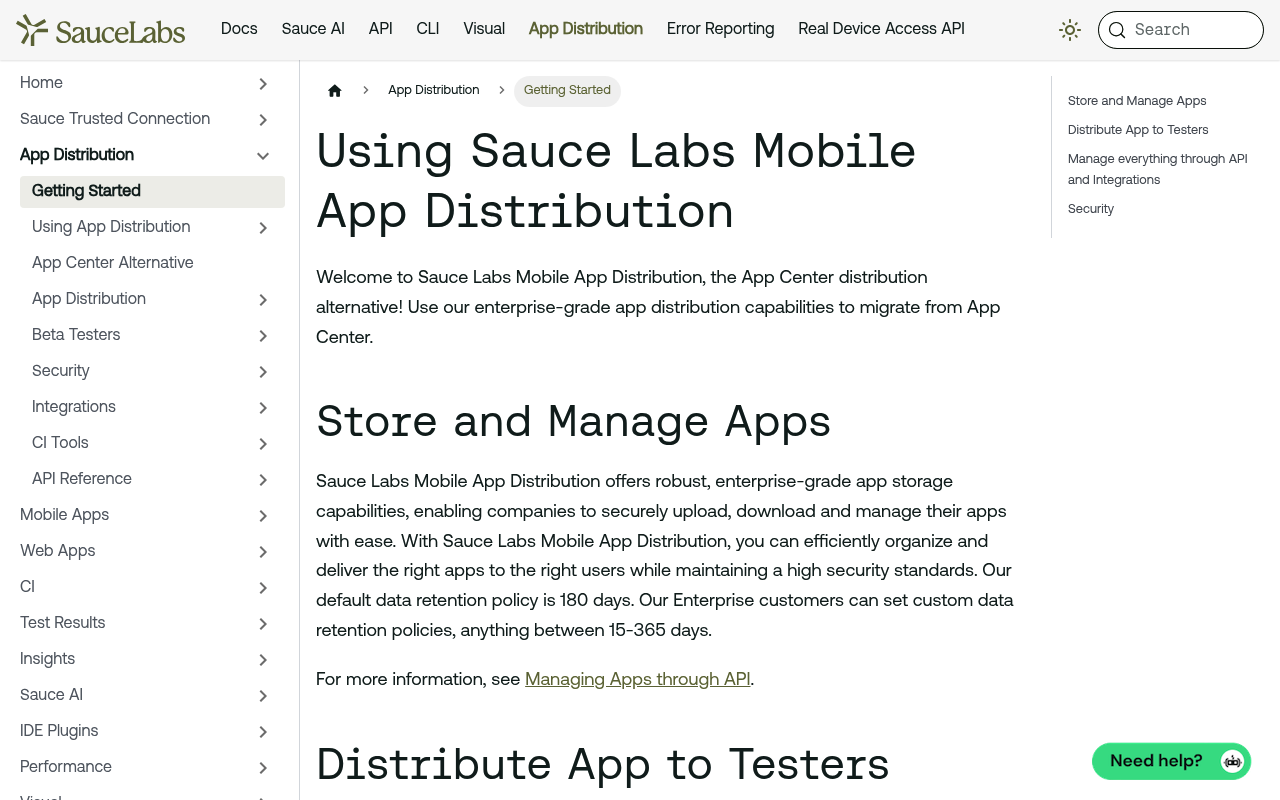
Task: Collapse the App Distribution sidebar section
Action: (263, 156)
